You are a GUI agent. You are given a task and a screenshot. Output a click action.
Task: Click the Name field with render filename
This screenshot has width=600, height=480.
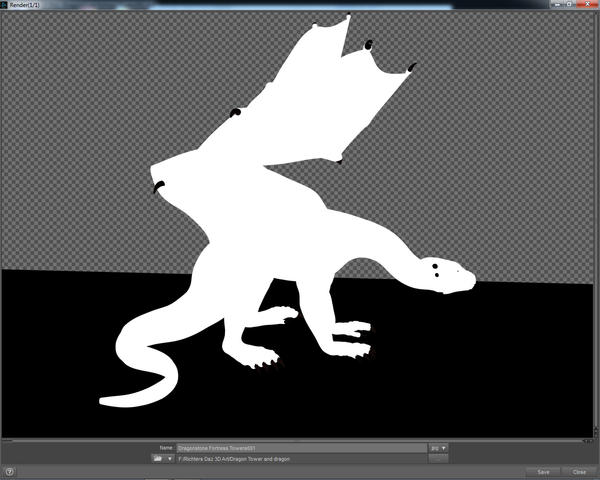[302, 448]
